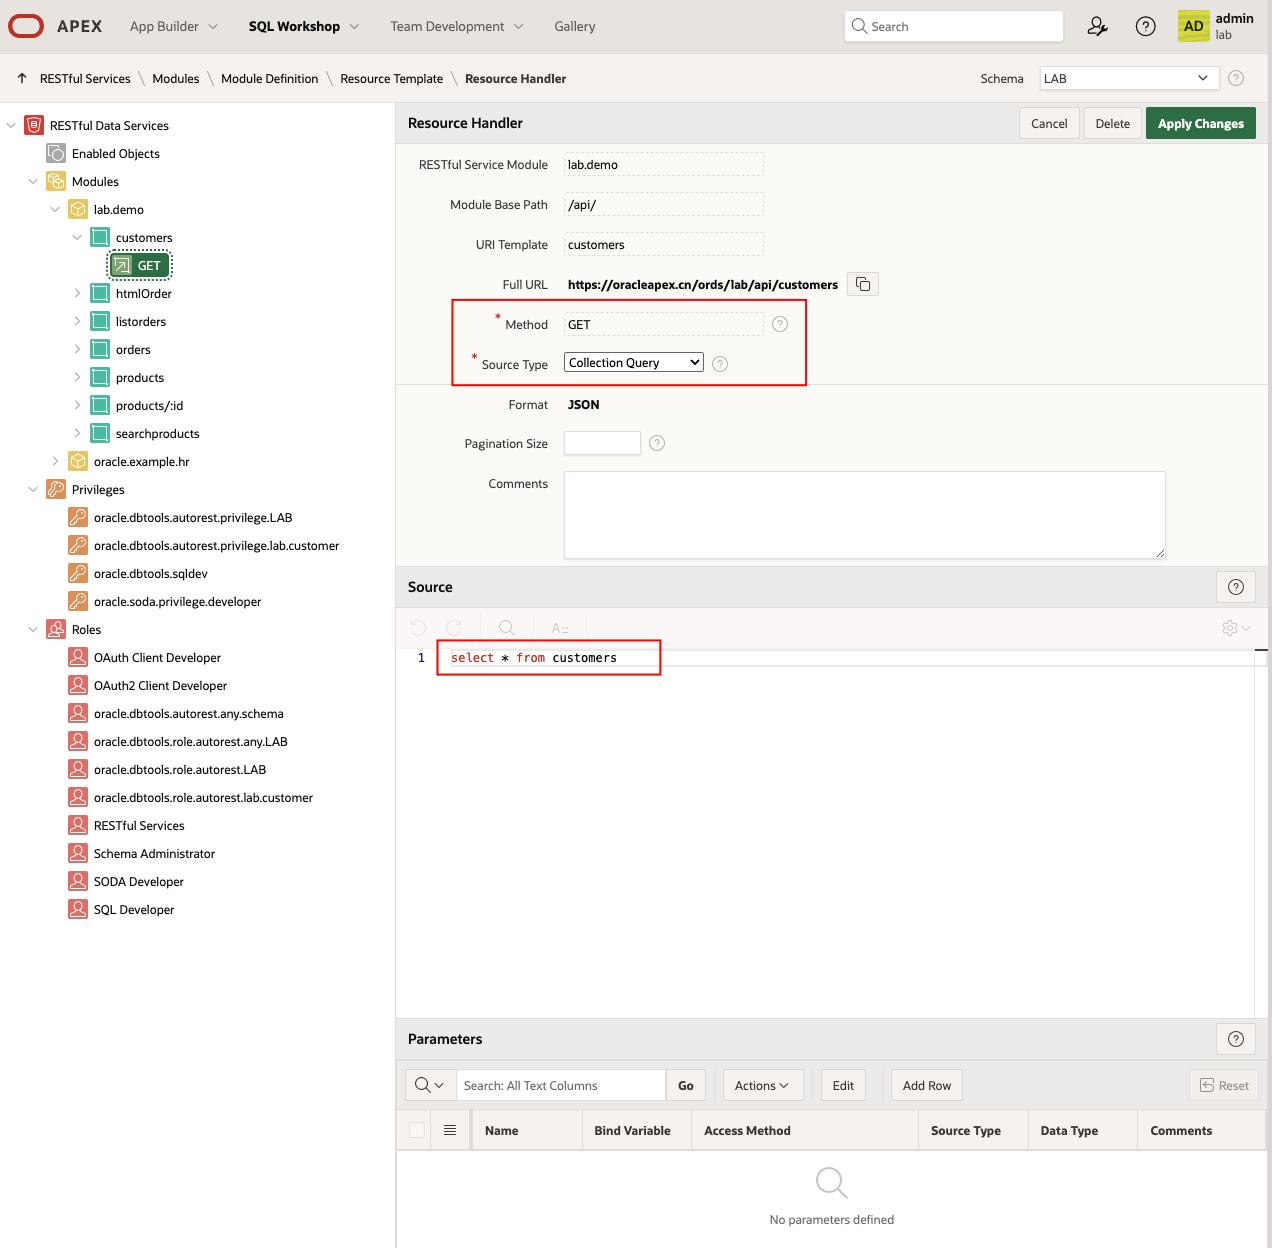Screen dimensions: 1272x1248
Task: Open the Source Type dropdown
Action: (x=634, y=363)
